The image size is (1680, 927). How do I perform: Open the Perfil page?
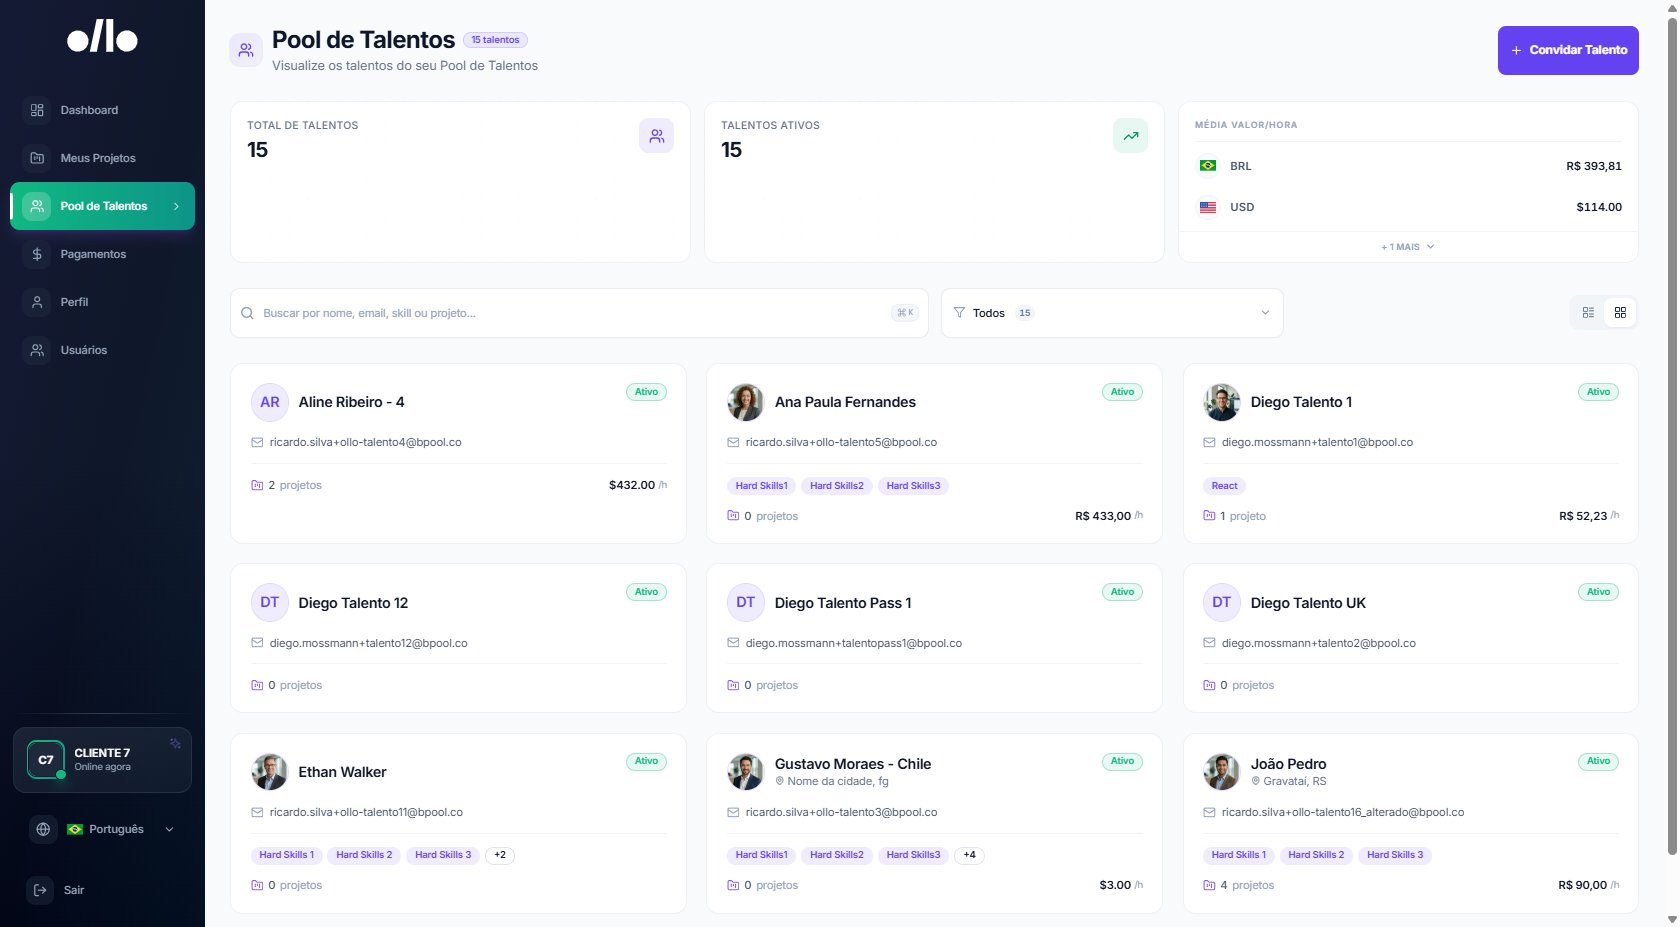point(102,302)
